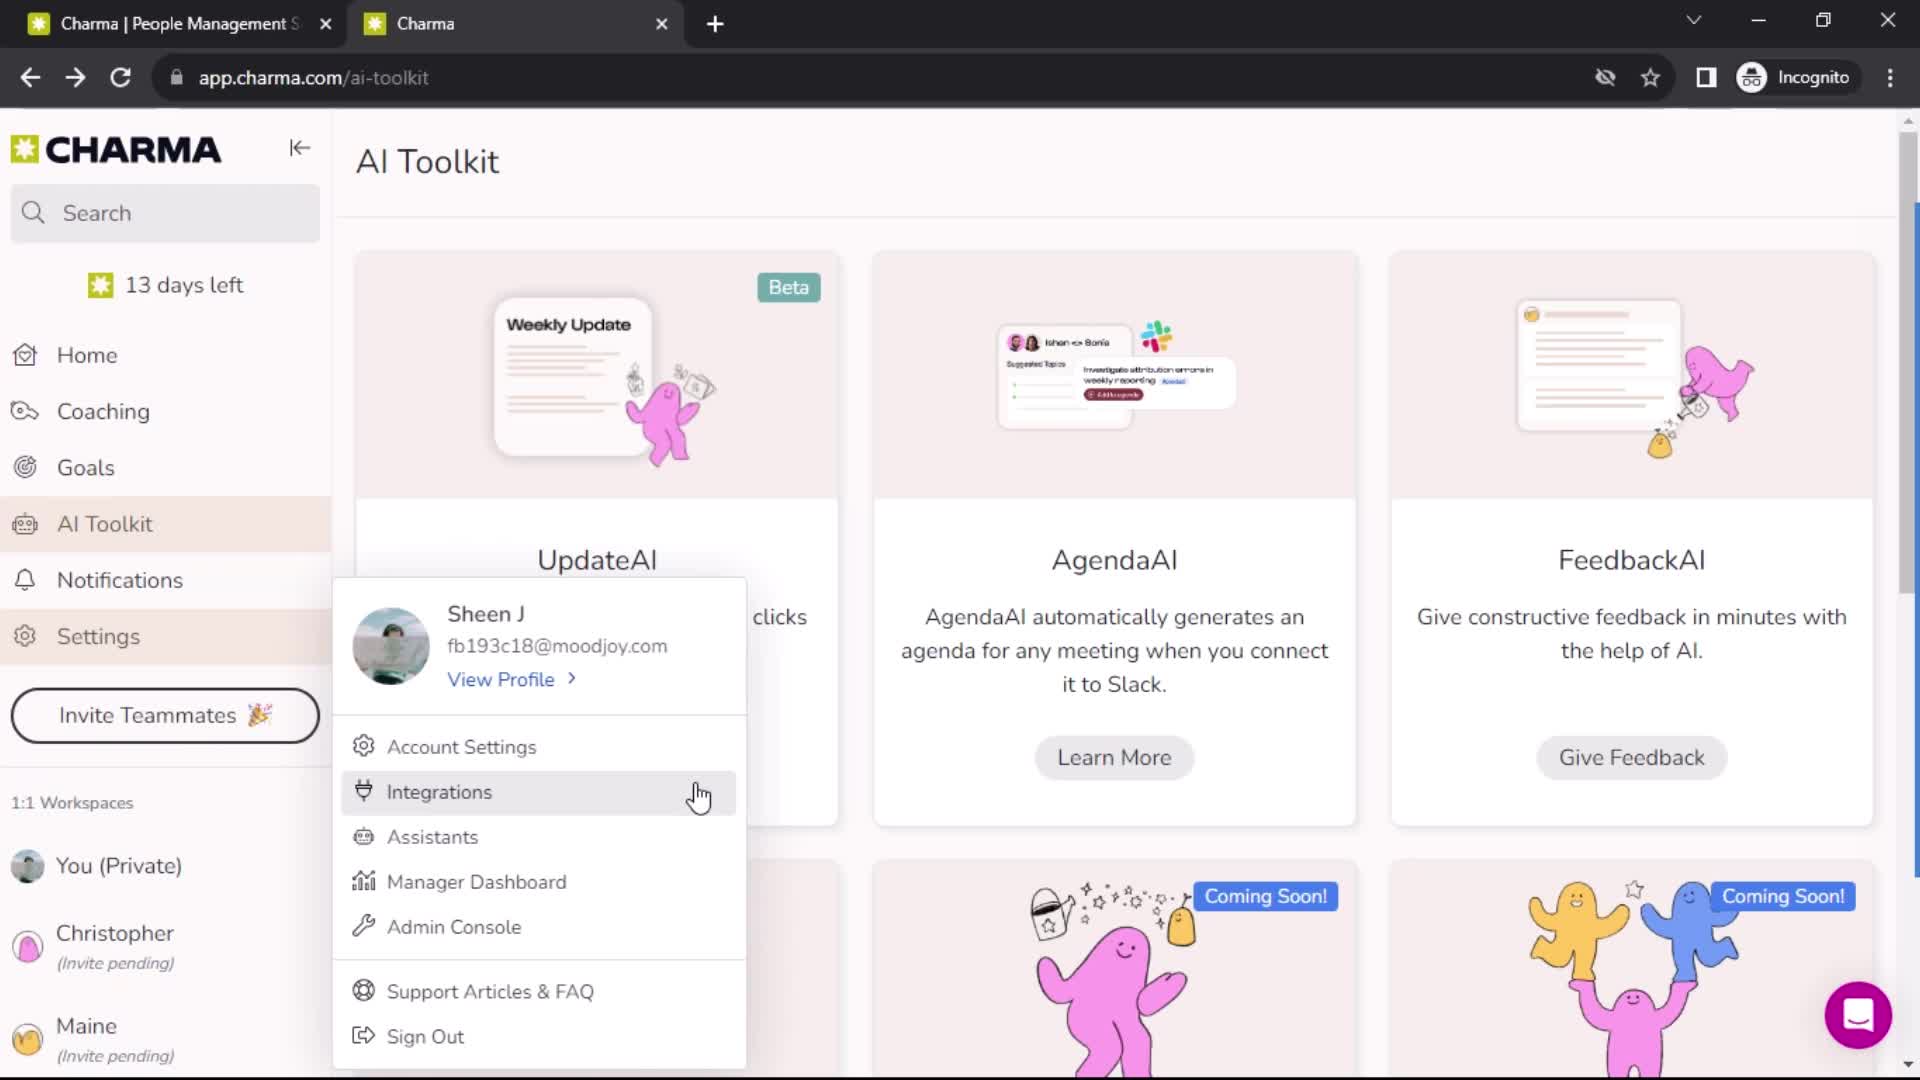Open Manager Dashboard from the menu
The image size is (1920, 1080).
click(538, 882)
